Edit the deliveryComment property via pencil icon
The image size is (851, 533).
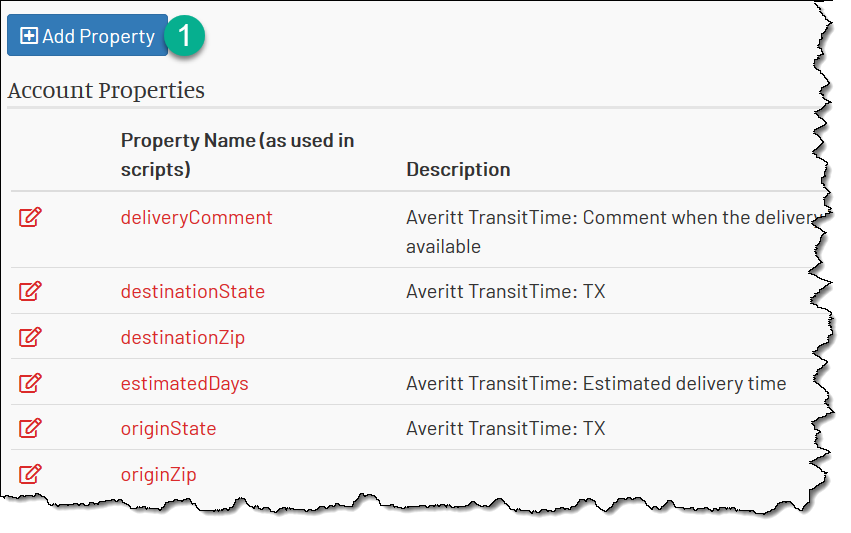click(x=30, y=217)
